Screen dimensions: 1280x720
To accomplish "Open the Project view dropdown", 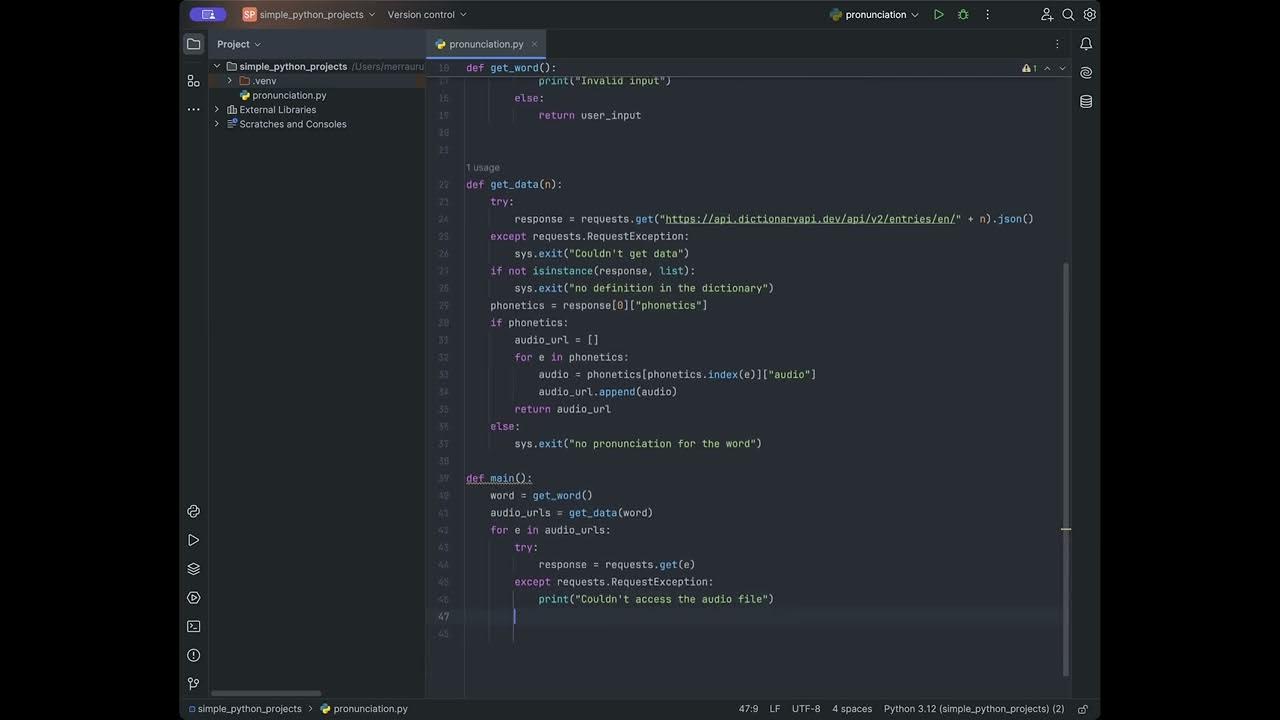I will pyautogui.click(x=239, y=44).
